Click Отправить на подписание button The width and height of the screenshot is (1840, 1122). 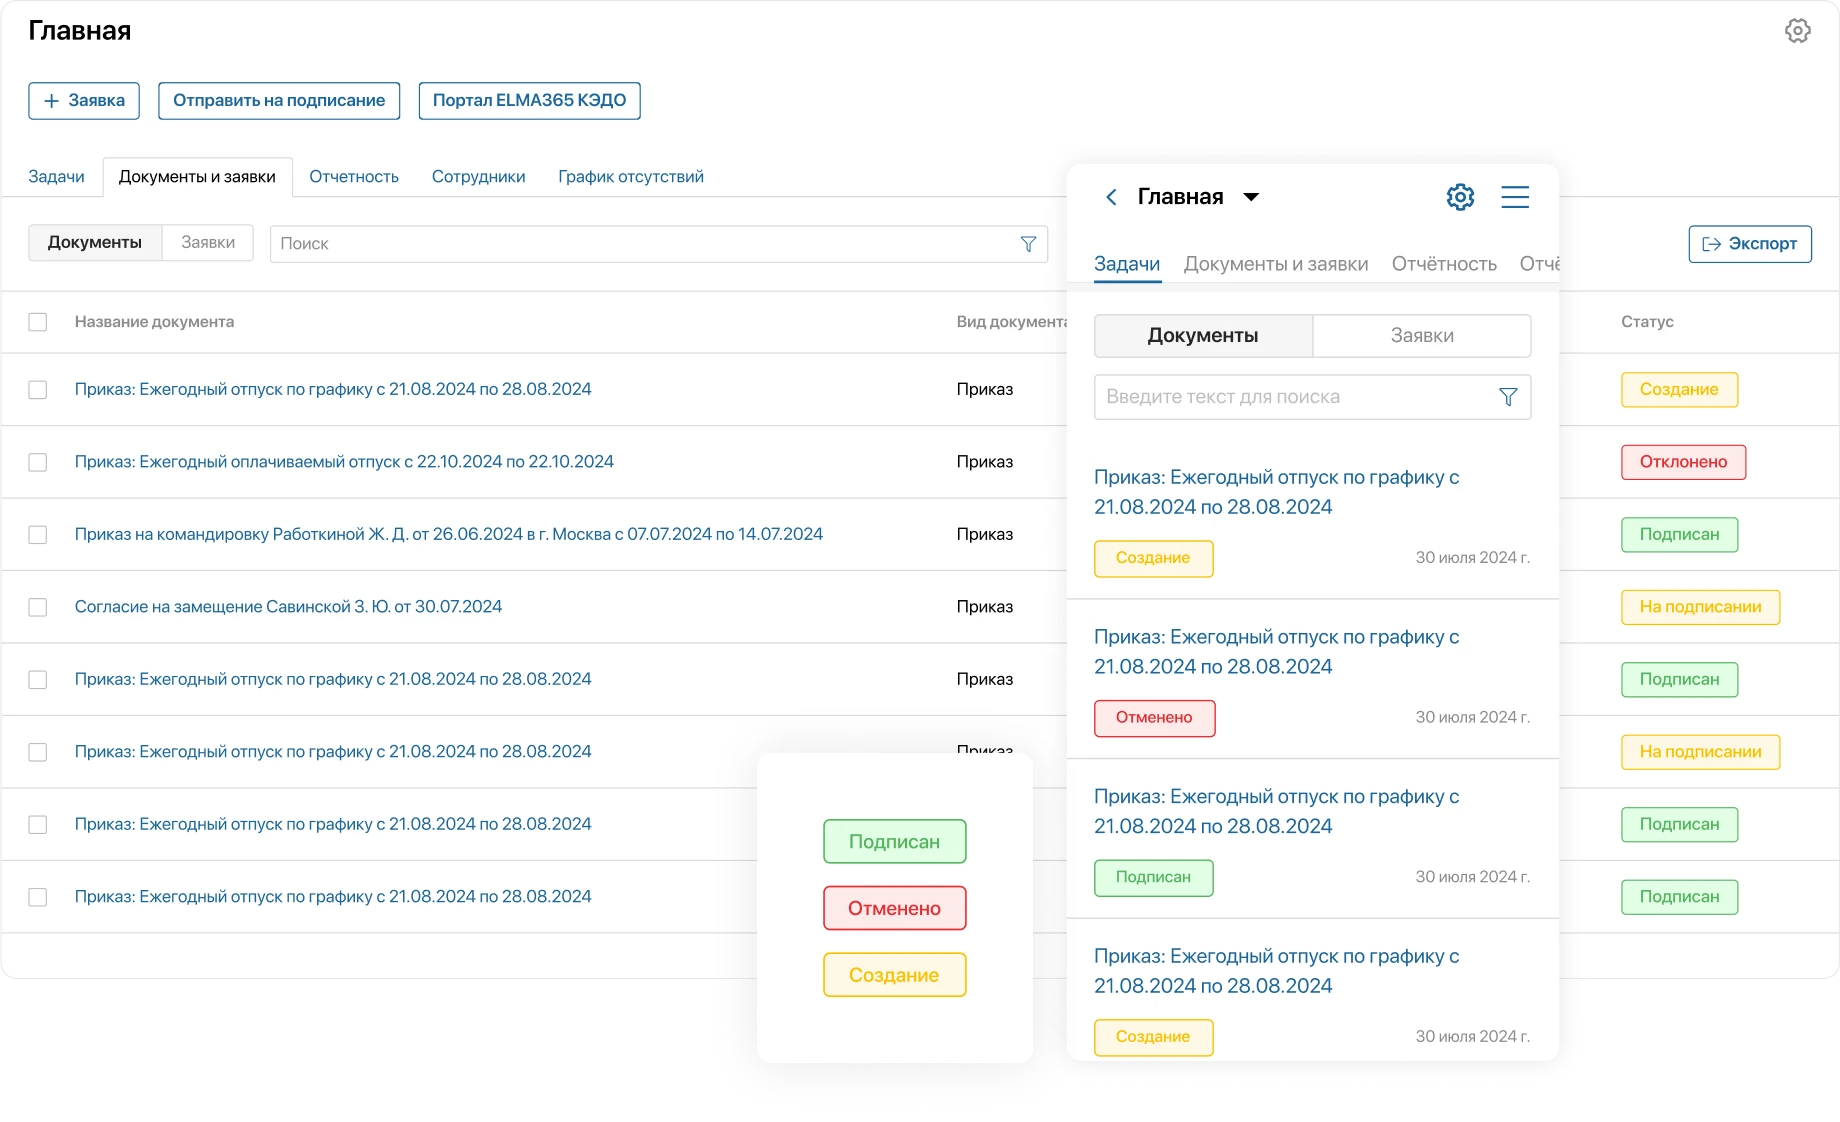tap(279, 101)
